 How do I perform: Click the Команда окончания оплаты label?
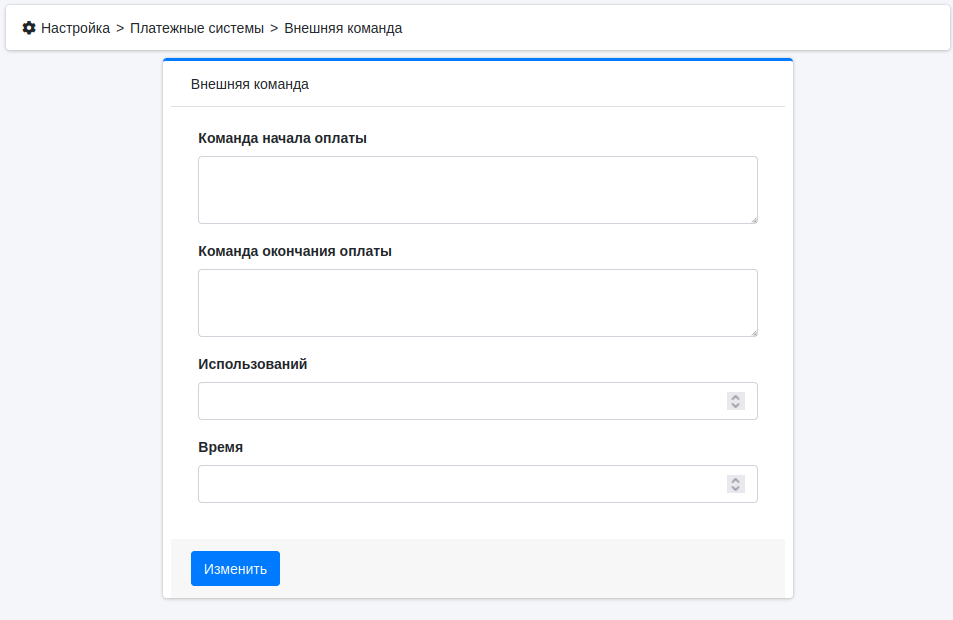[295, 251]
